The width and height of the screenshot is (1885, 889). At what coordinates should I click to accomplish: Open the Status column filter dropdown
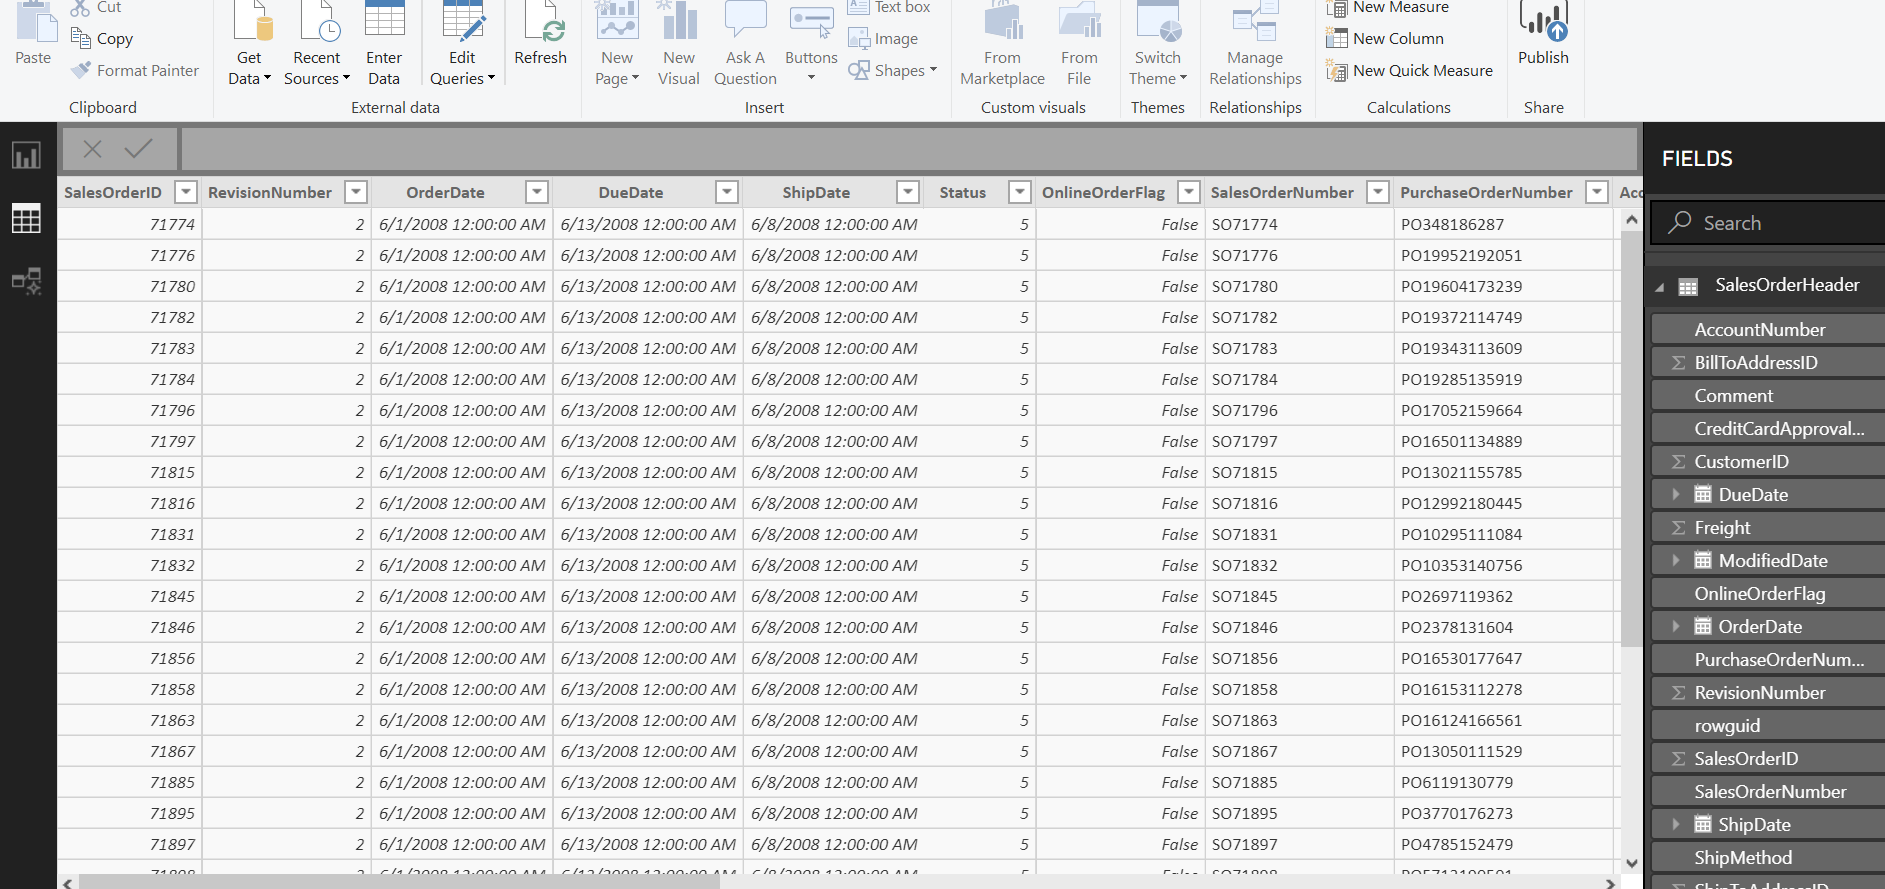[1019, 192]
